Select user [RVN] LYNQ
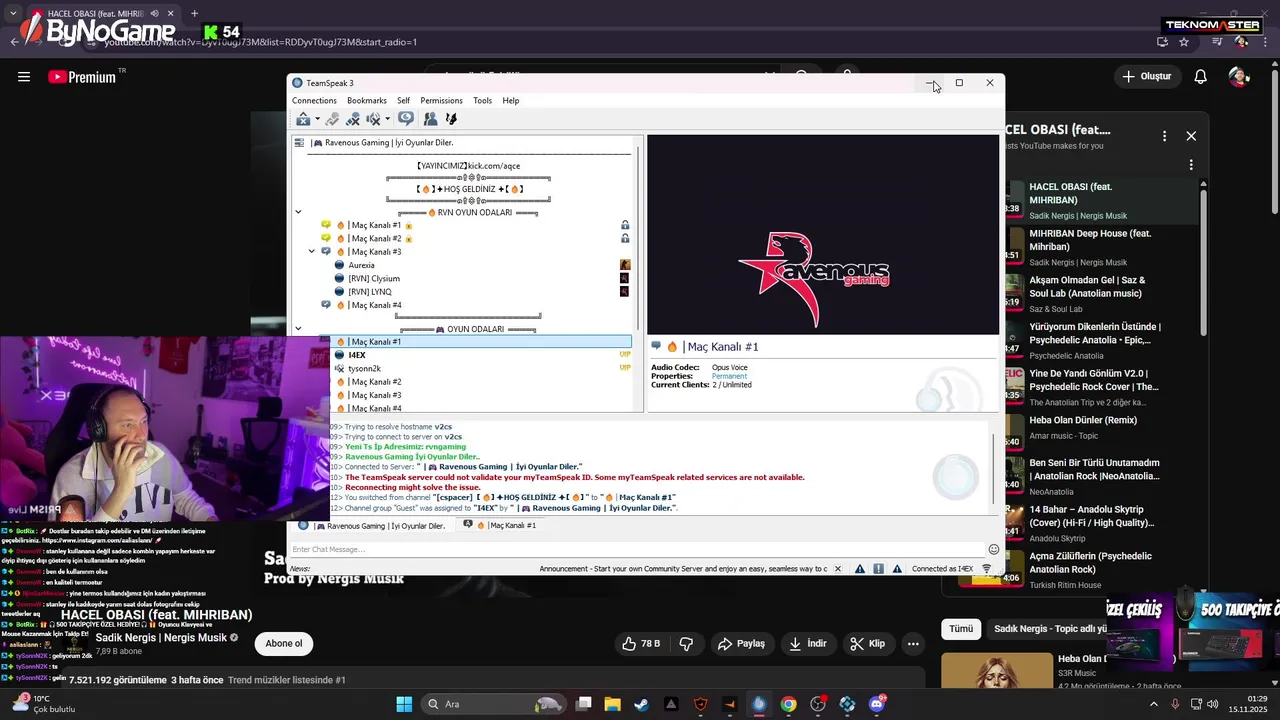The width and height of the screenshot is (1280, 720). point(369,292)
